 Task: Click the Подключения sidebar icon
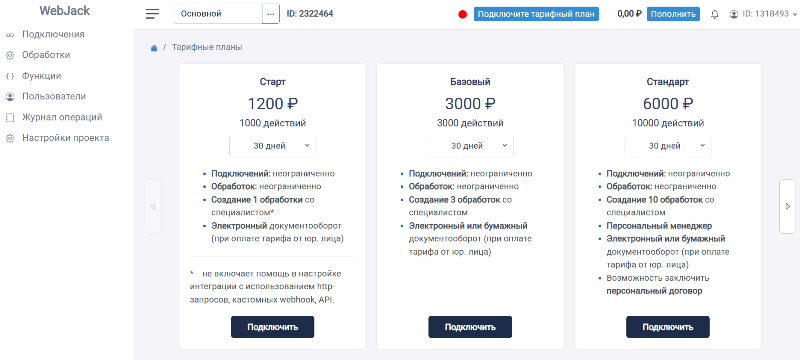click(x=10, y=35)
